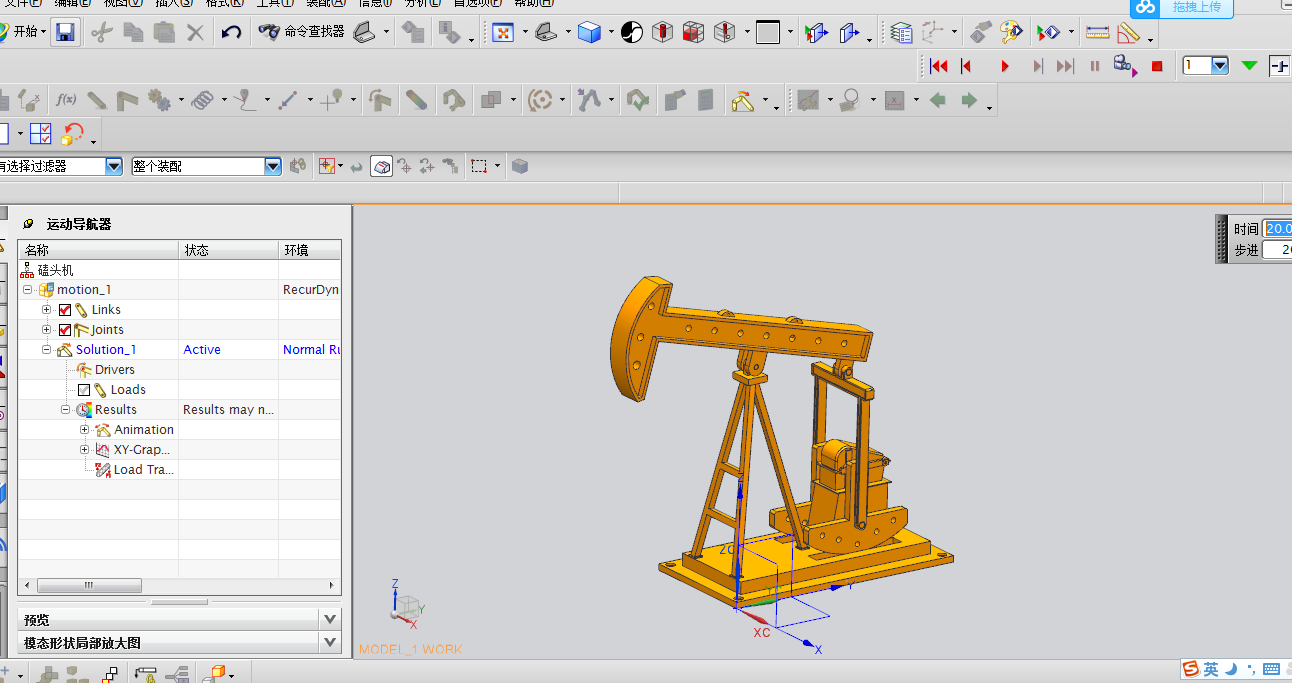Select Solution_1 in the navigator
Image resolution: width=1292 pixels, height=683 pixels.
coord(105,350)
